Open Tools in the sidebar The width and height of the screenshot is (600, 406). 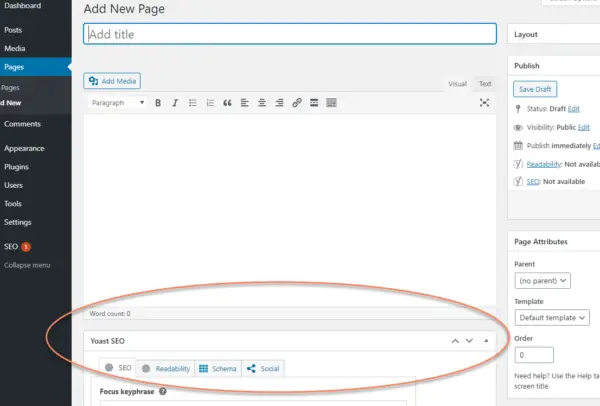click(13, 204)
